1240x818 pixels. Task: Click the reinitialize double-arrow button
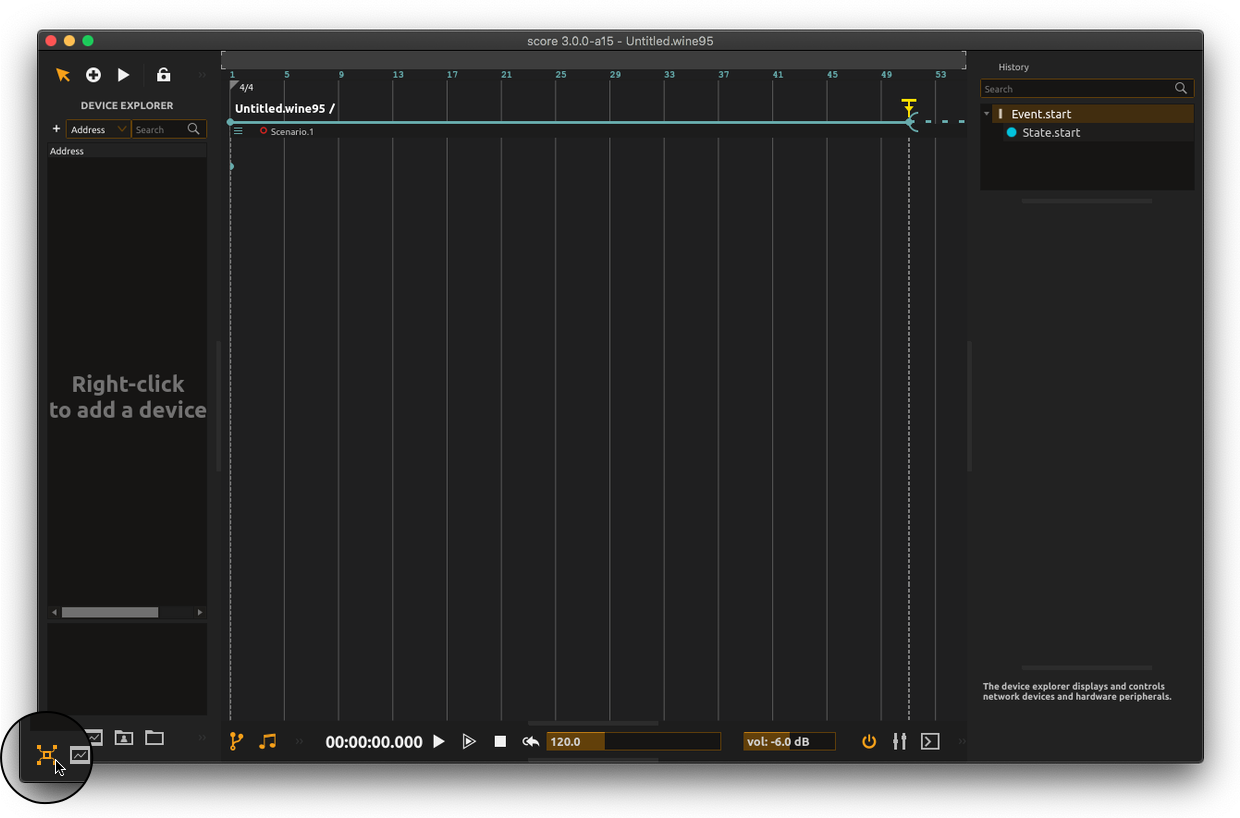click(x=531, y=741)
